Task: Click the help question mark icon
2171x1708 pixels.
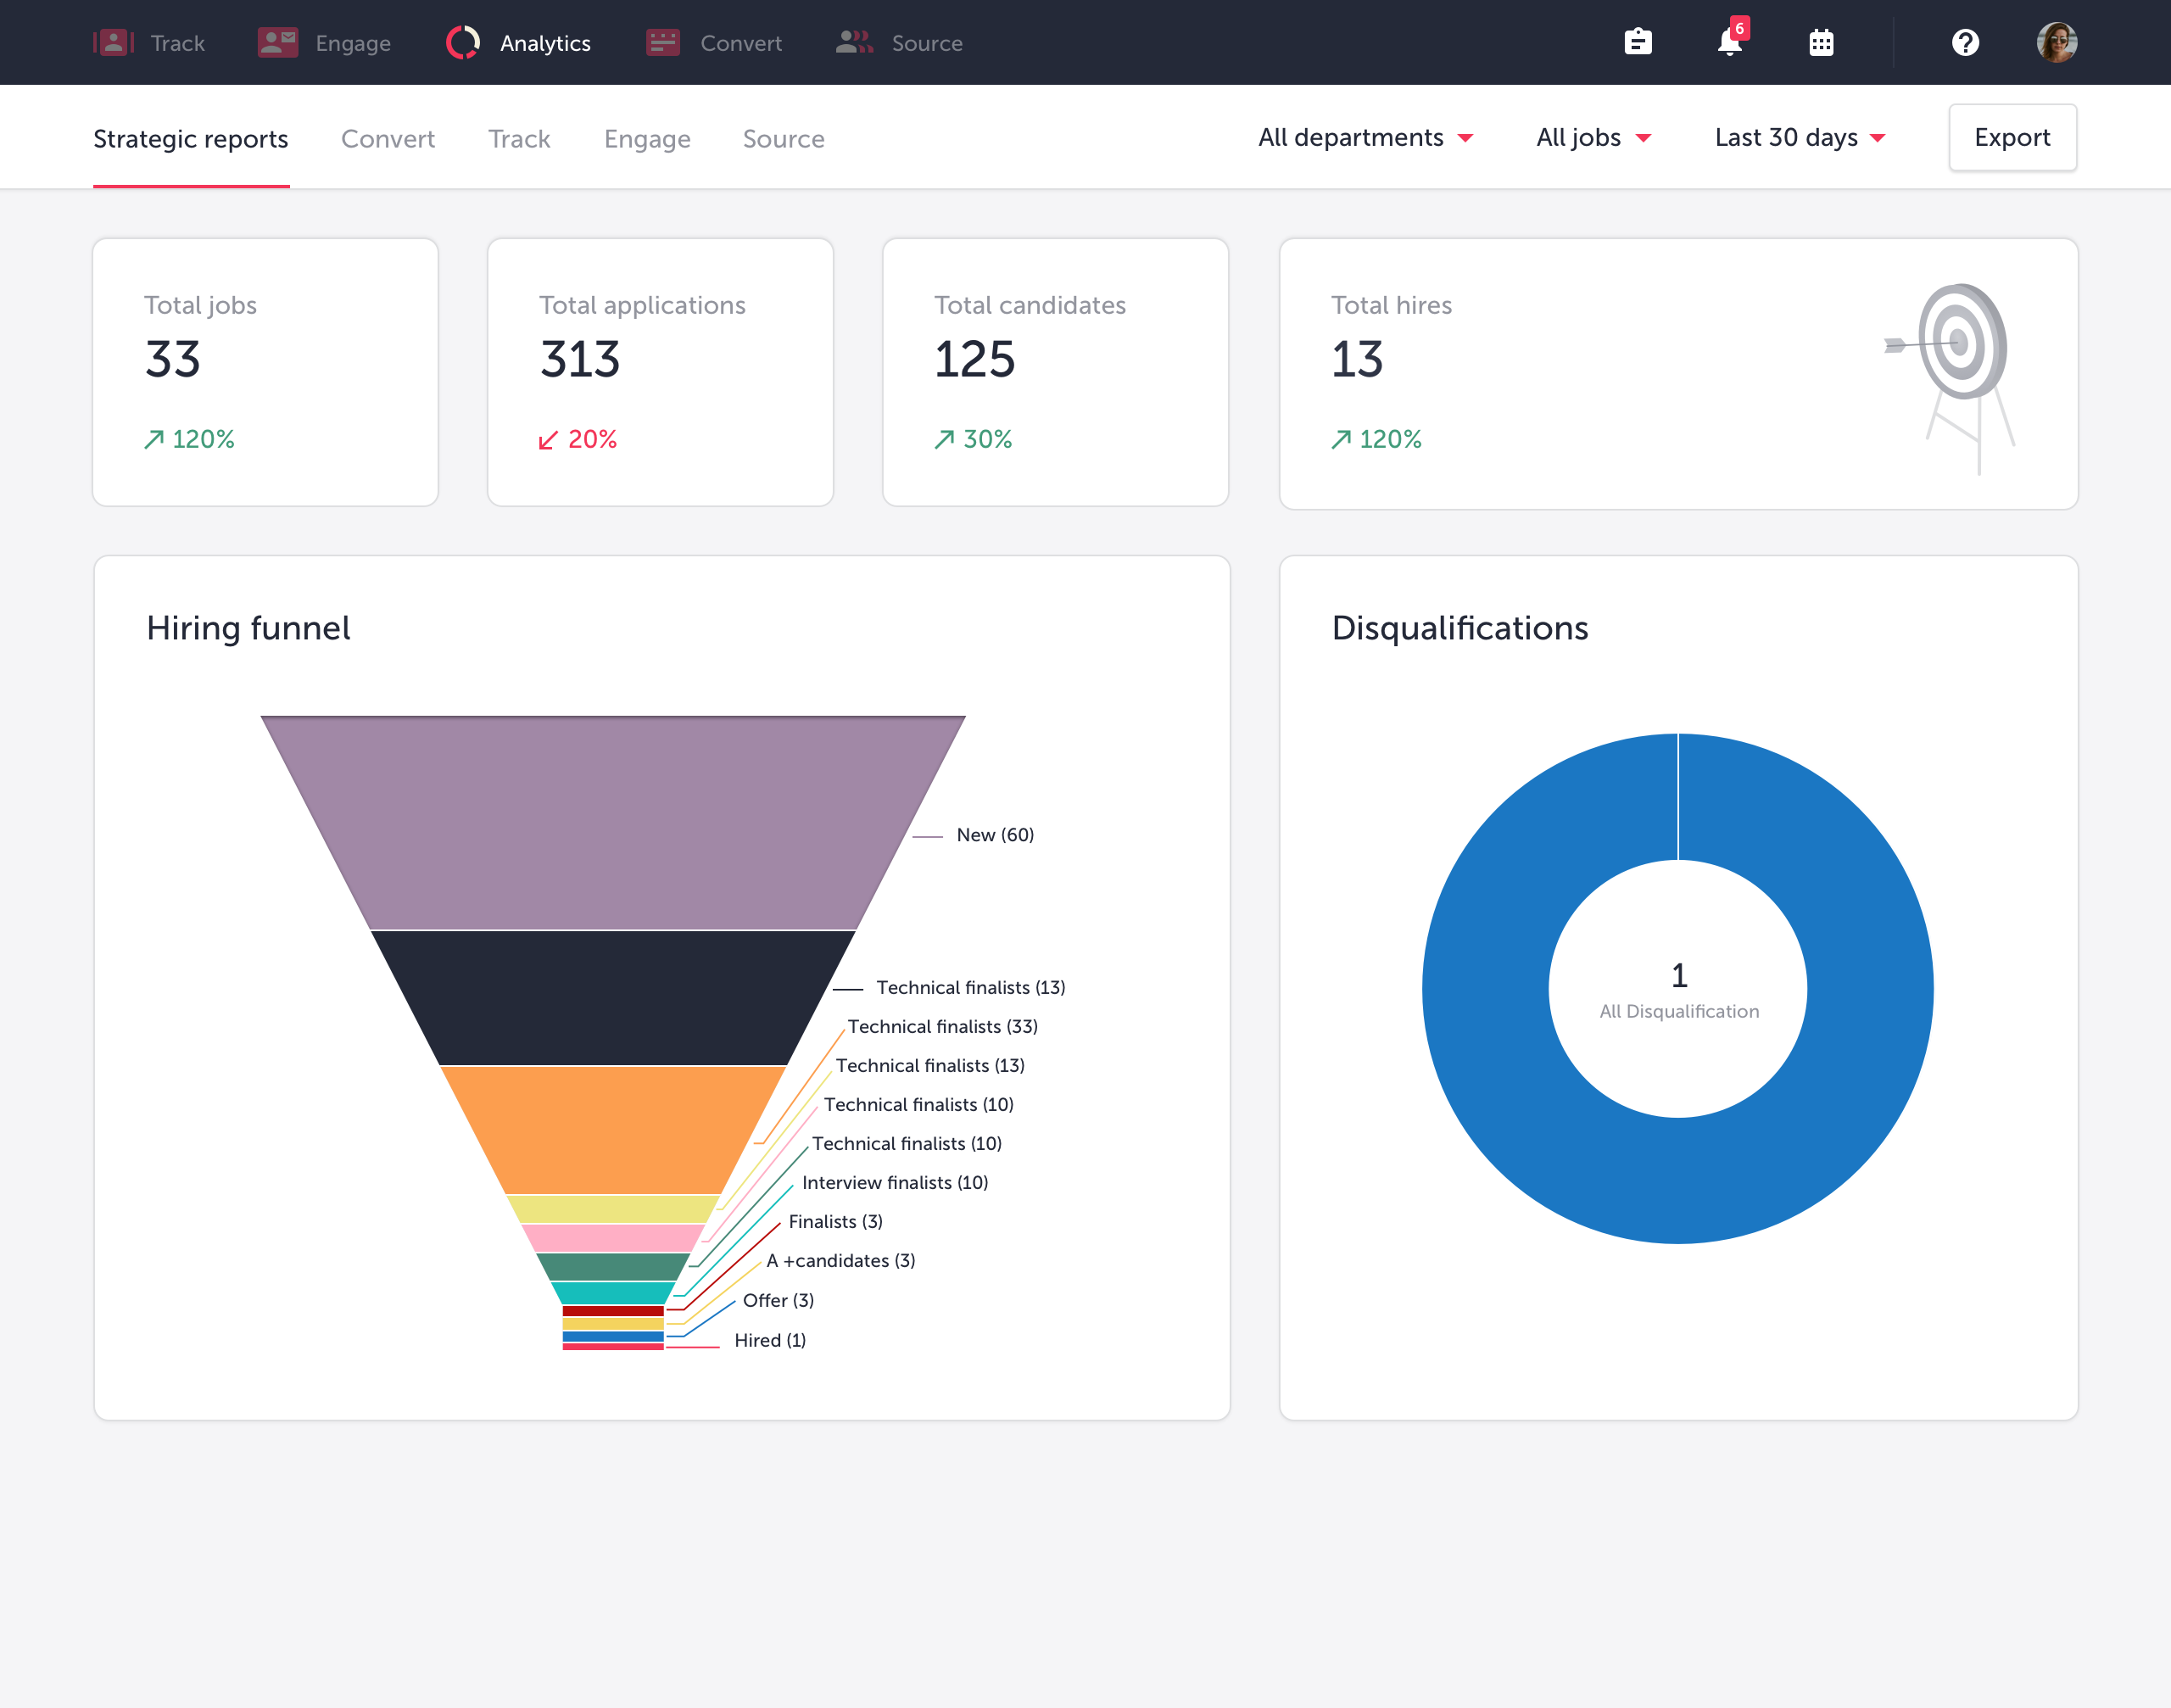Action: [x=1965, y=43]
